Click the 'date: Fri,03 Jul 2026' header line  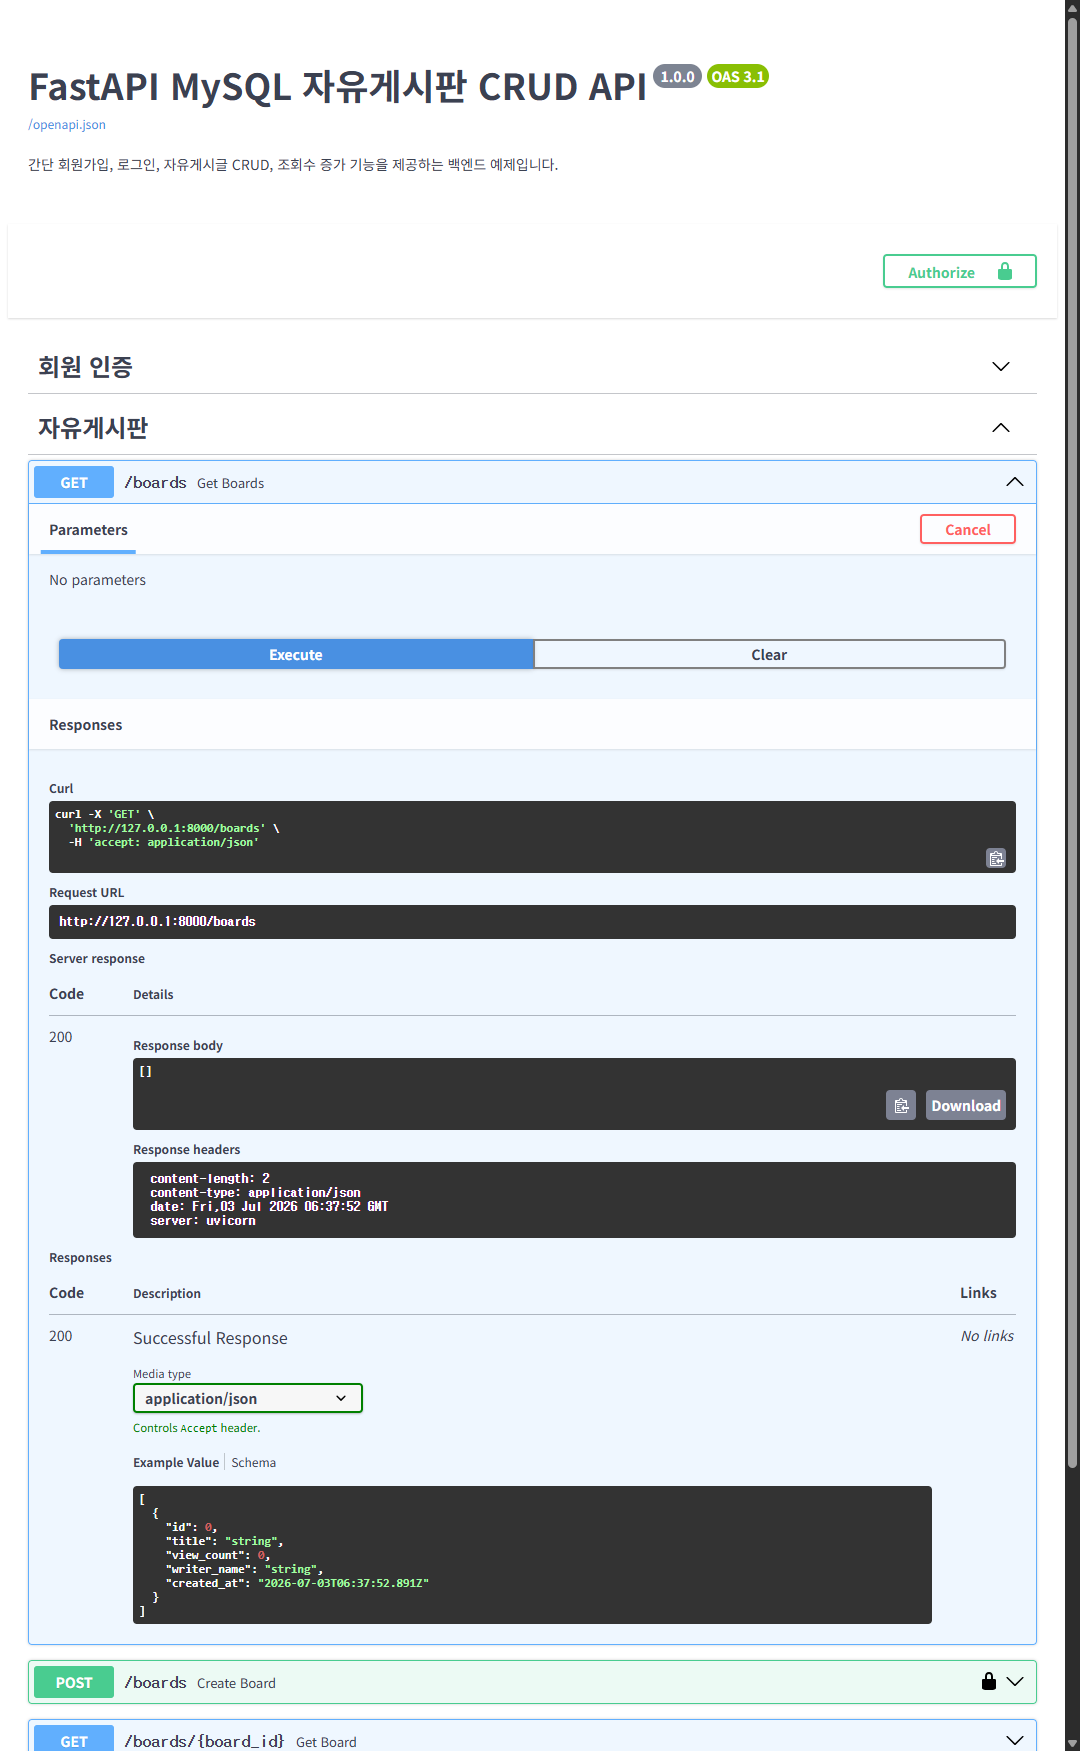269,1207
